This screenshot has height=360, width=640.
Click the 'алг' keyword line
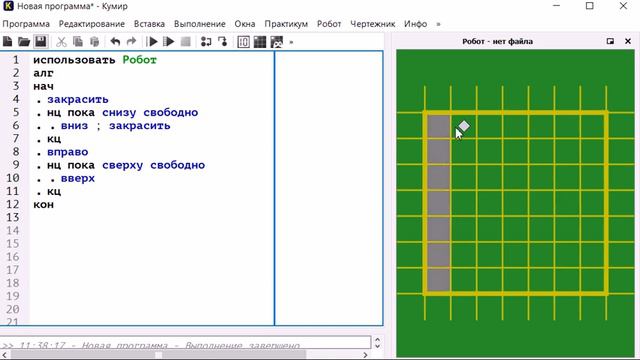click(x=44, y=73)
